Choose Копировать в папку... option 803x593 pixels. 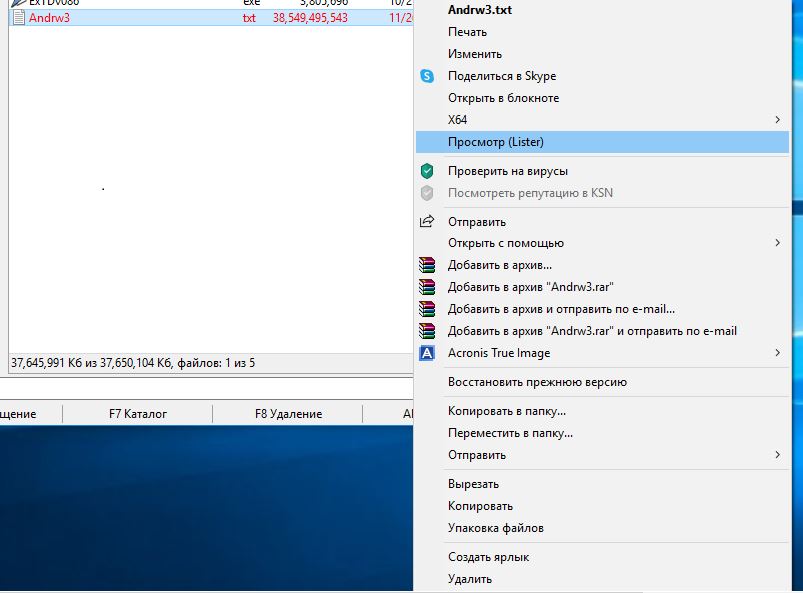click(x=506, y=411)
